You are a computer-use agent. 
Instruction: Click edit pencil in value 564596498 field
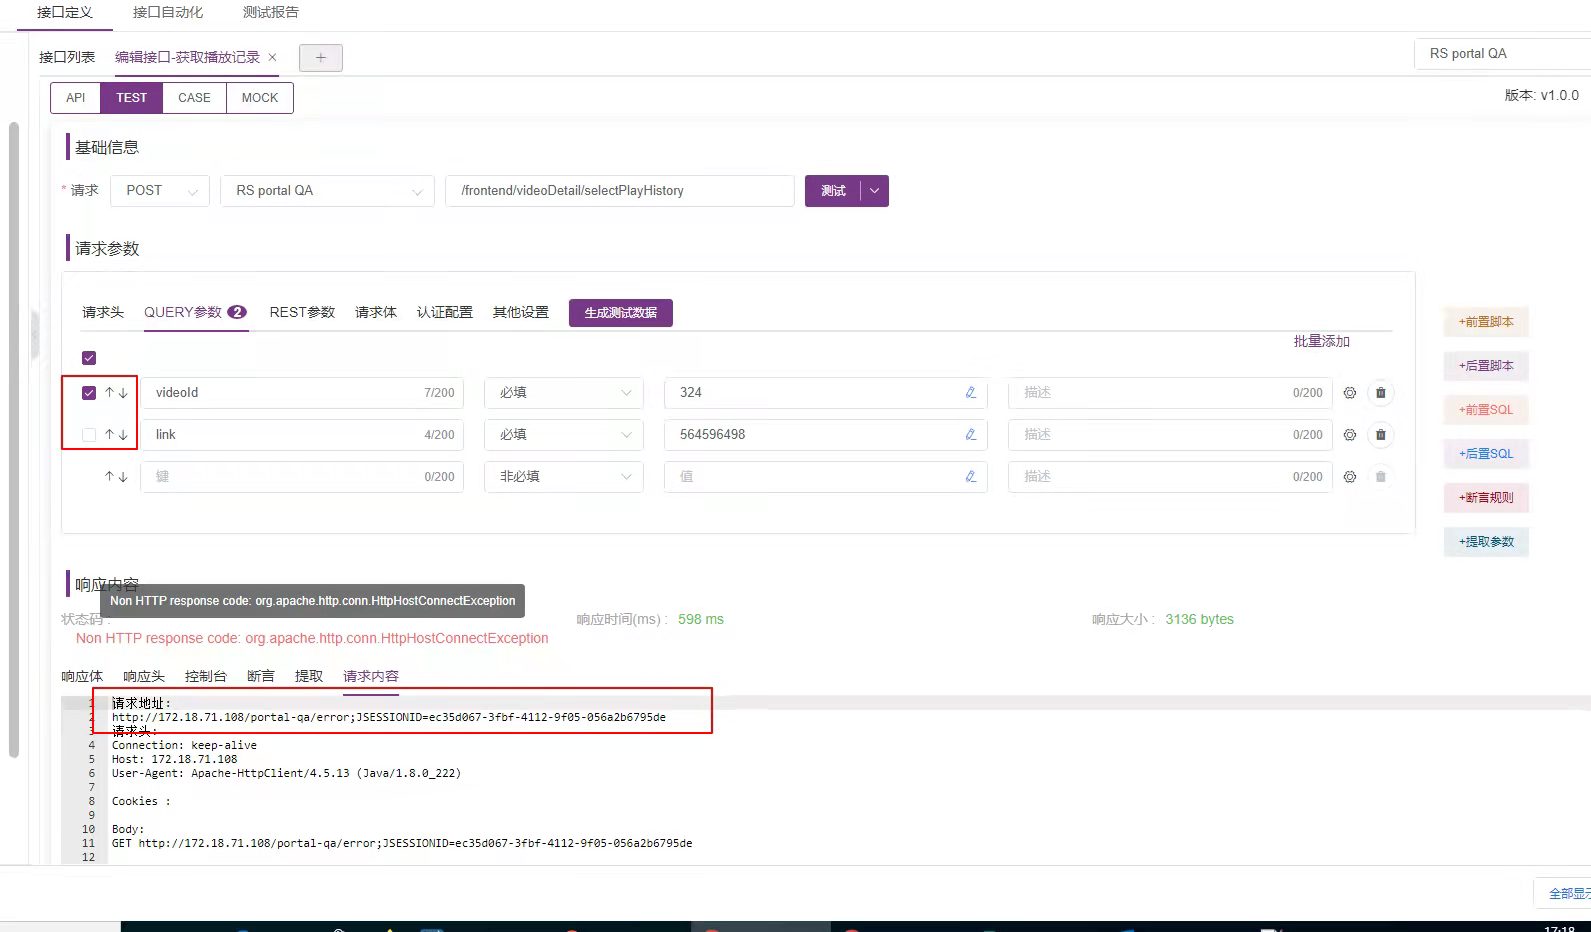[x=970, y=435]
